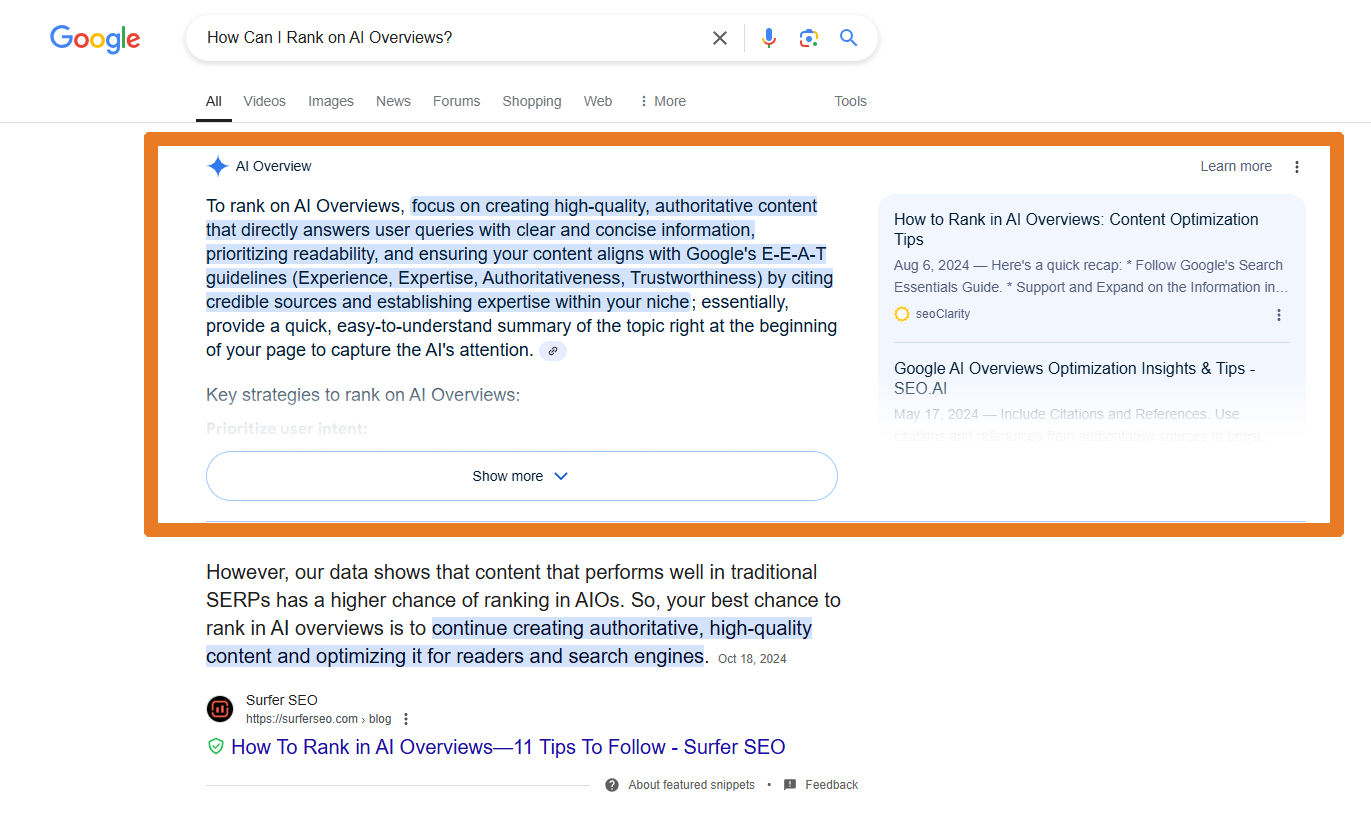The image size is (1371, 828).
Task: Click Learn more about AI Overview
Action: pos(1236,167)
